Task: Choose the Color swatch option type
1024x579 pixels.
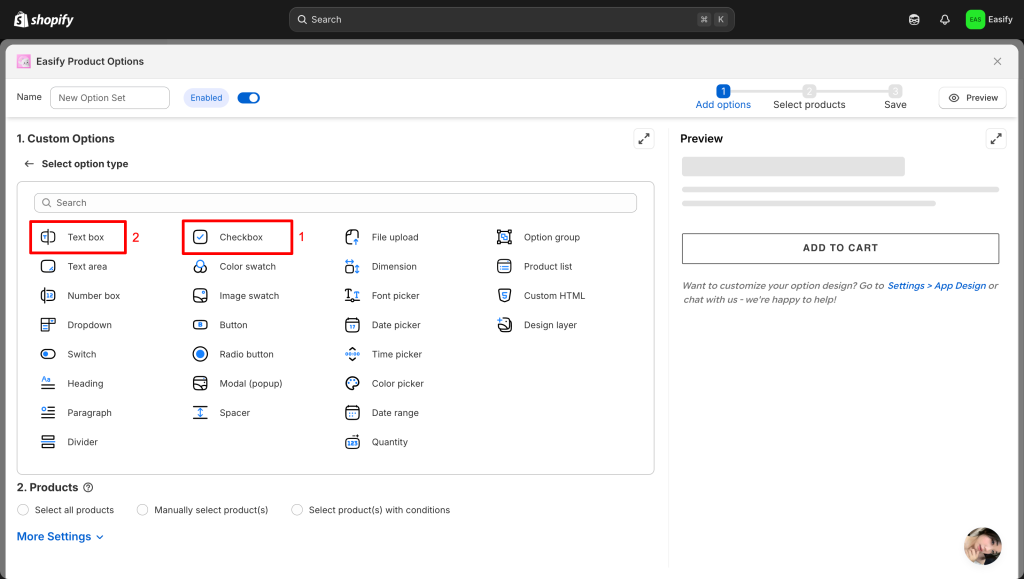Action: pyautogui.click(x=247, y=267)
